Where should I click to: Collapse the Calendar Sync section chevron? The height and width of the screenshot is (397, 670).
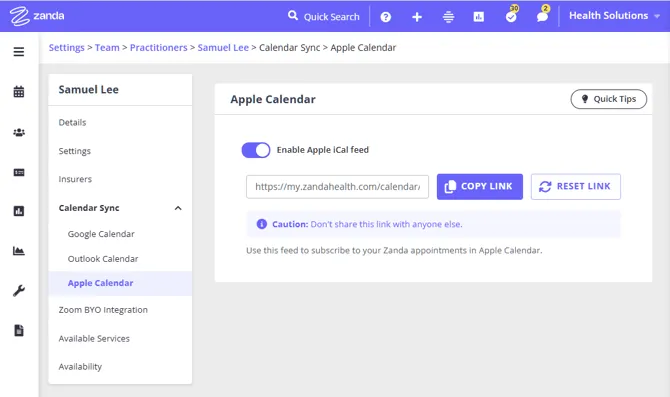coord(178,208)
